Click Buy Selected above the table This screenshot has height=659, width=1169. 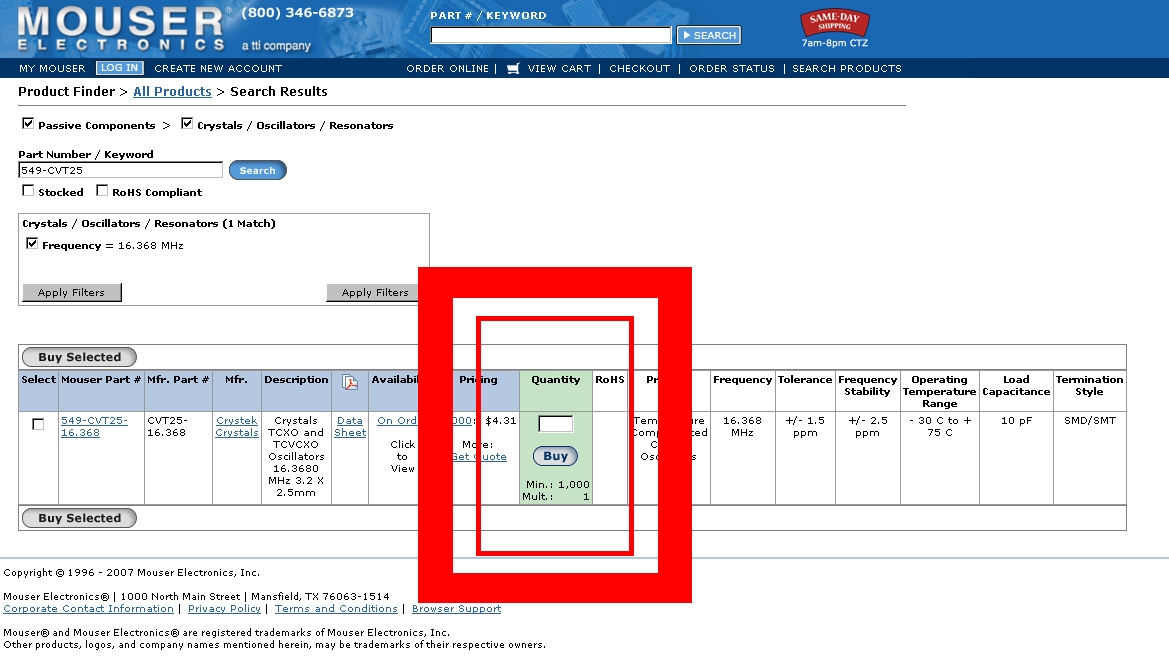pos(80,357)
